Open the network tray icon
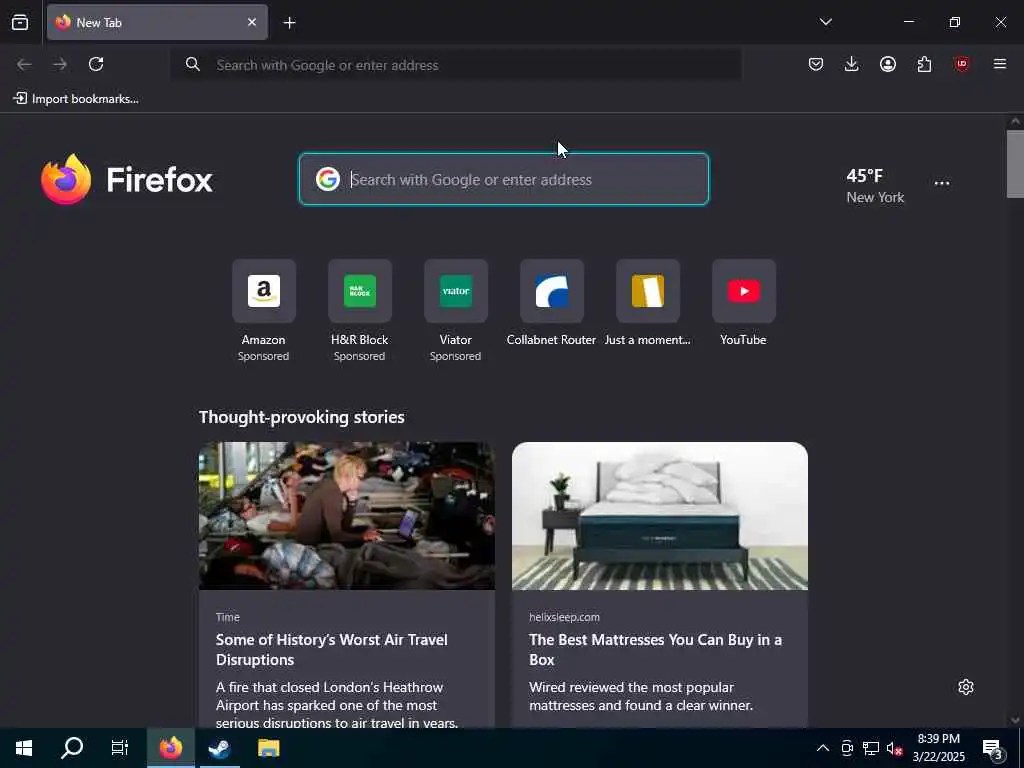This screenshot has height=768, width=1024. (x=871, y=748)
